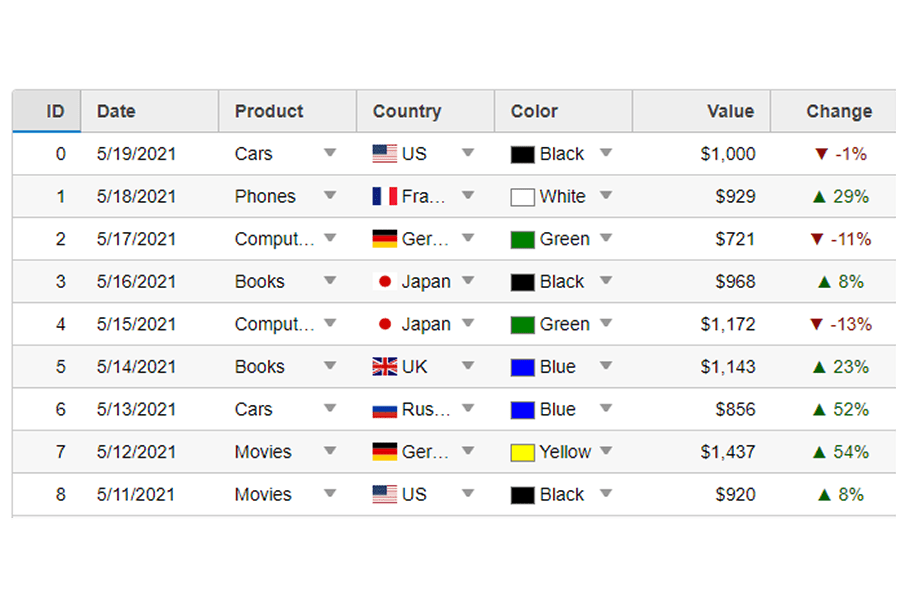Screen dimensions: 900x600
Task: Click the Japan flag in row 3
Action: point(385,281)
